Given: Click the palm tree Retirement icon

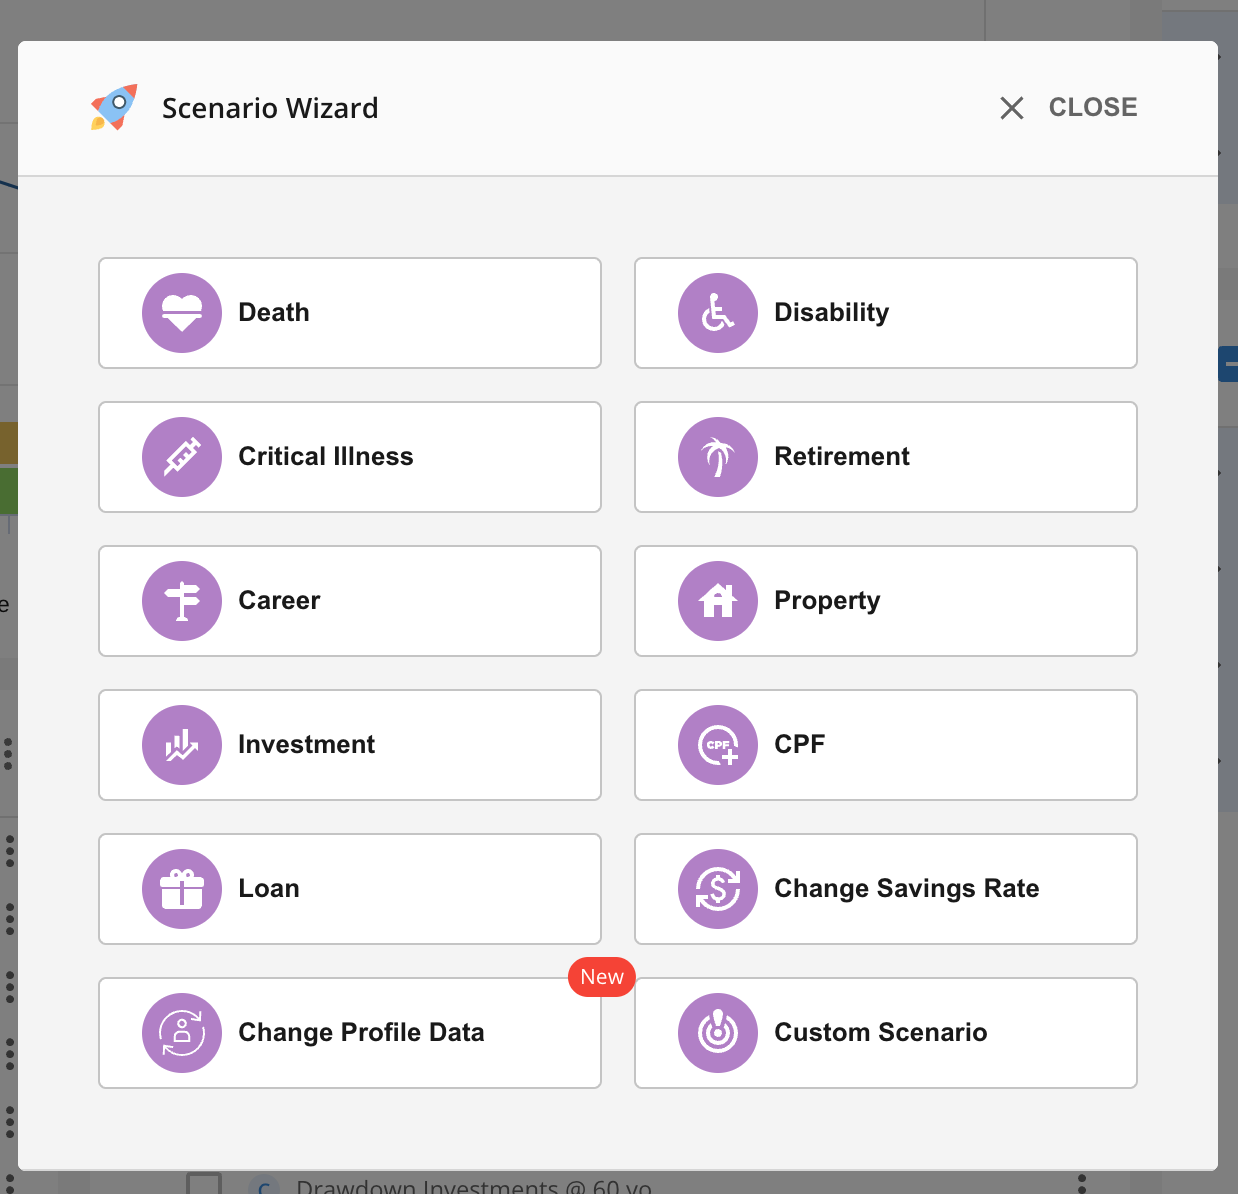Looking at the screenshot, I should tap(718, 457).
